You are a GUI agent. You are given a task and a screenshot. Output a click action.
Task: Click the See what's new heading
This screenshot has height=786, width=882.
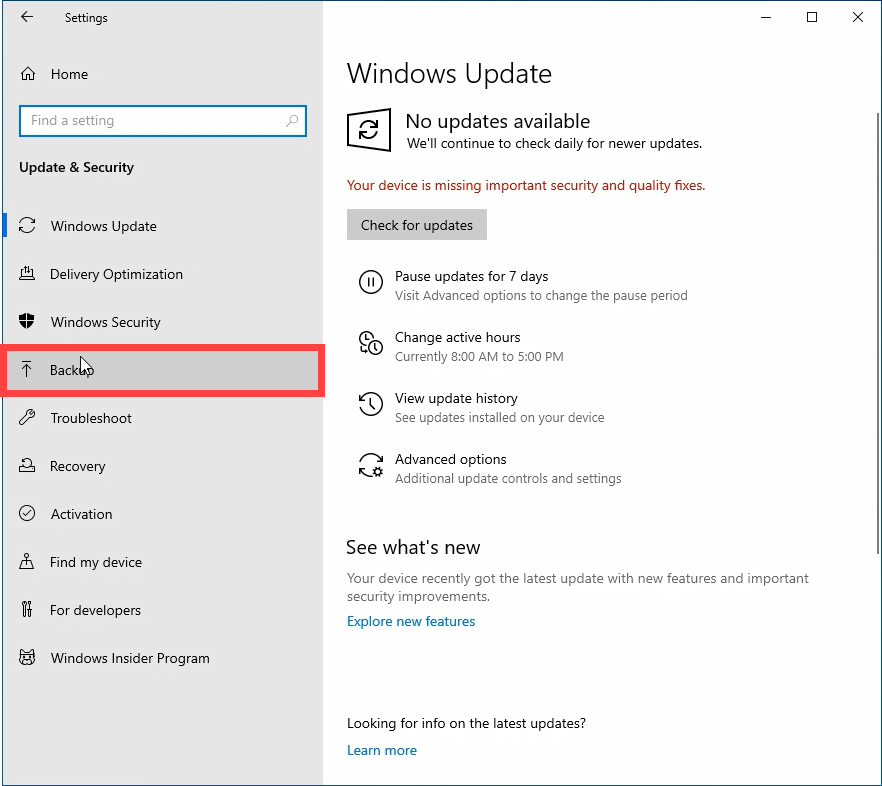coord(413,547)
